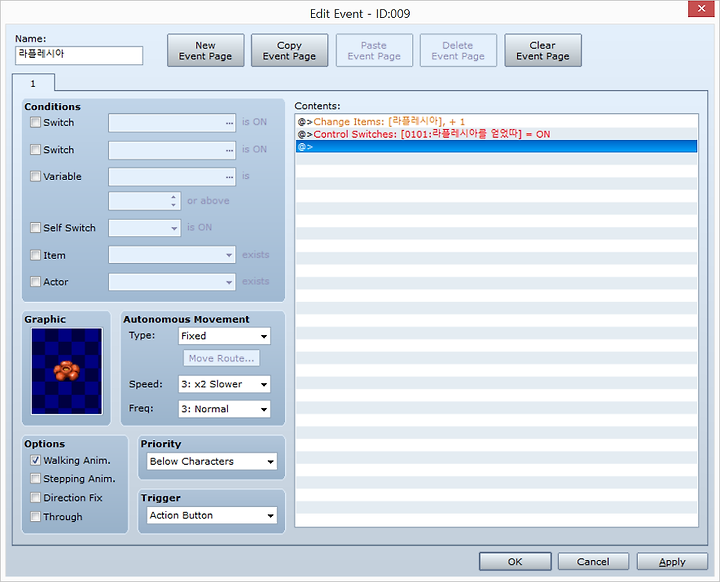The width and height of the screenshot is (720, 582).
Task: Click the first Switch selector ellipsis field
Action: pos(172,123)
